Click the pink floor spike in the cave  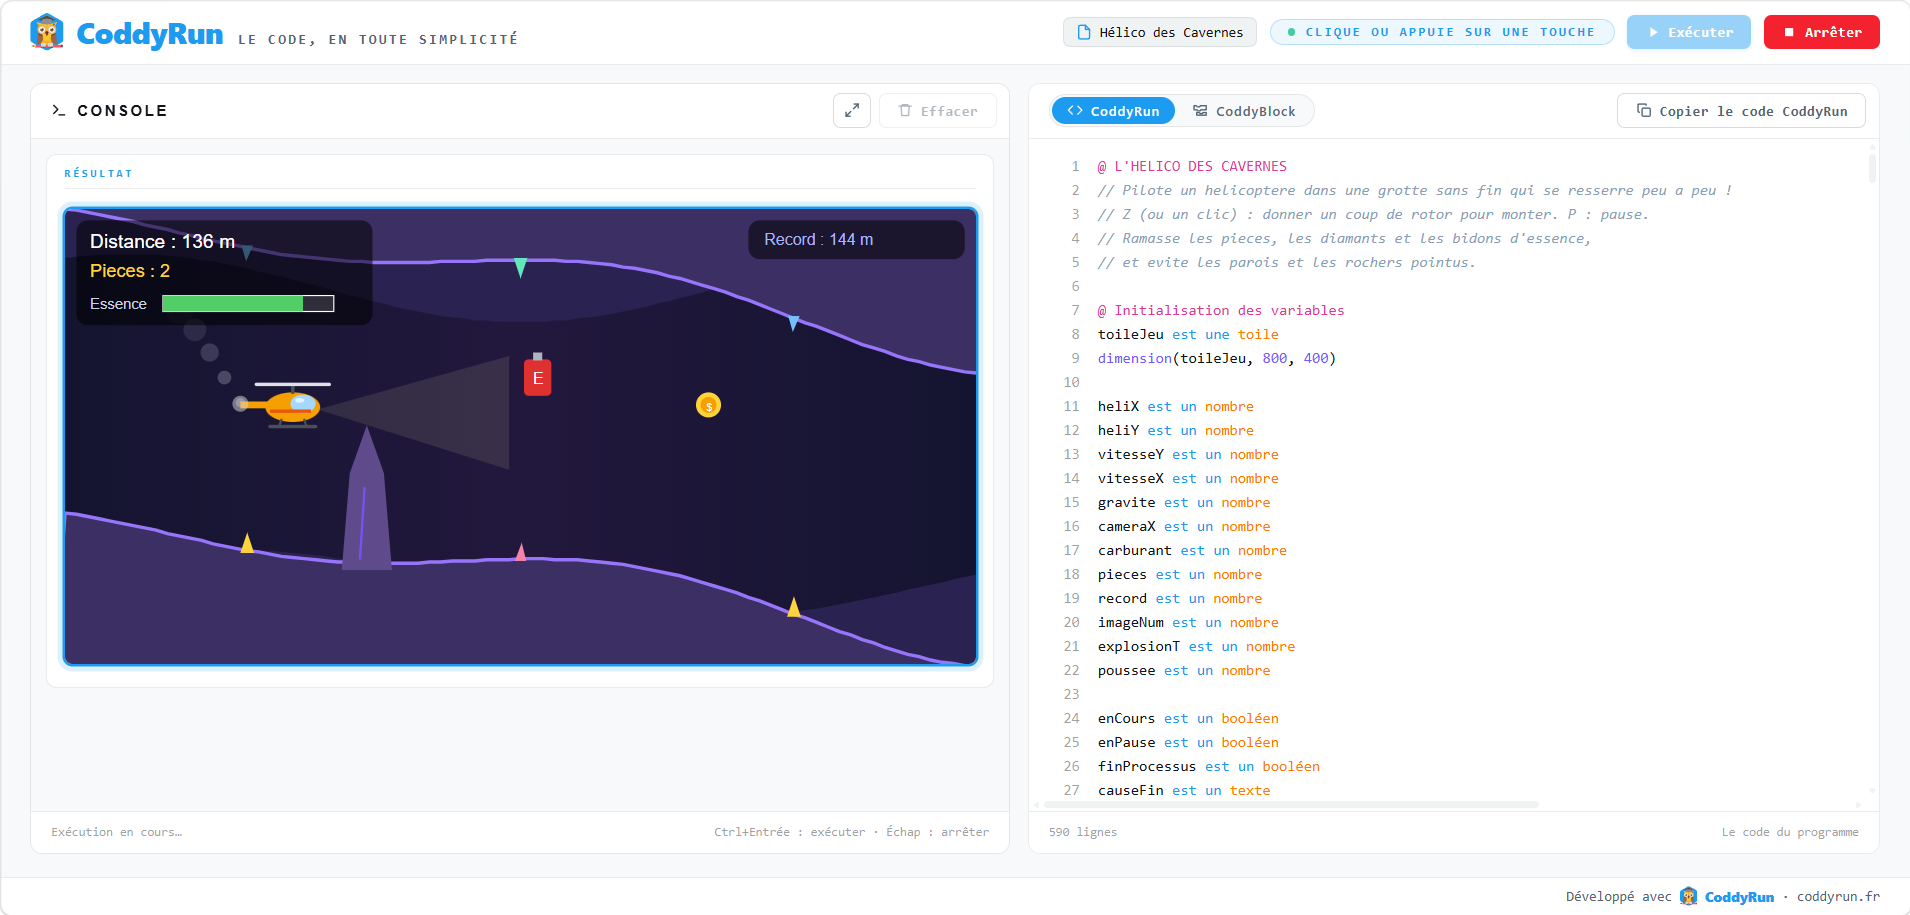click(x=520, y=551)
